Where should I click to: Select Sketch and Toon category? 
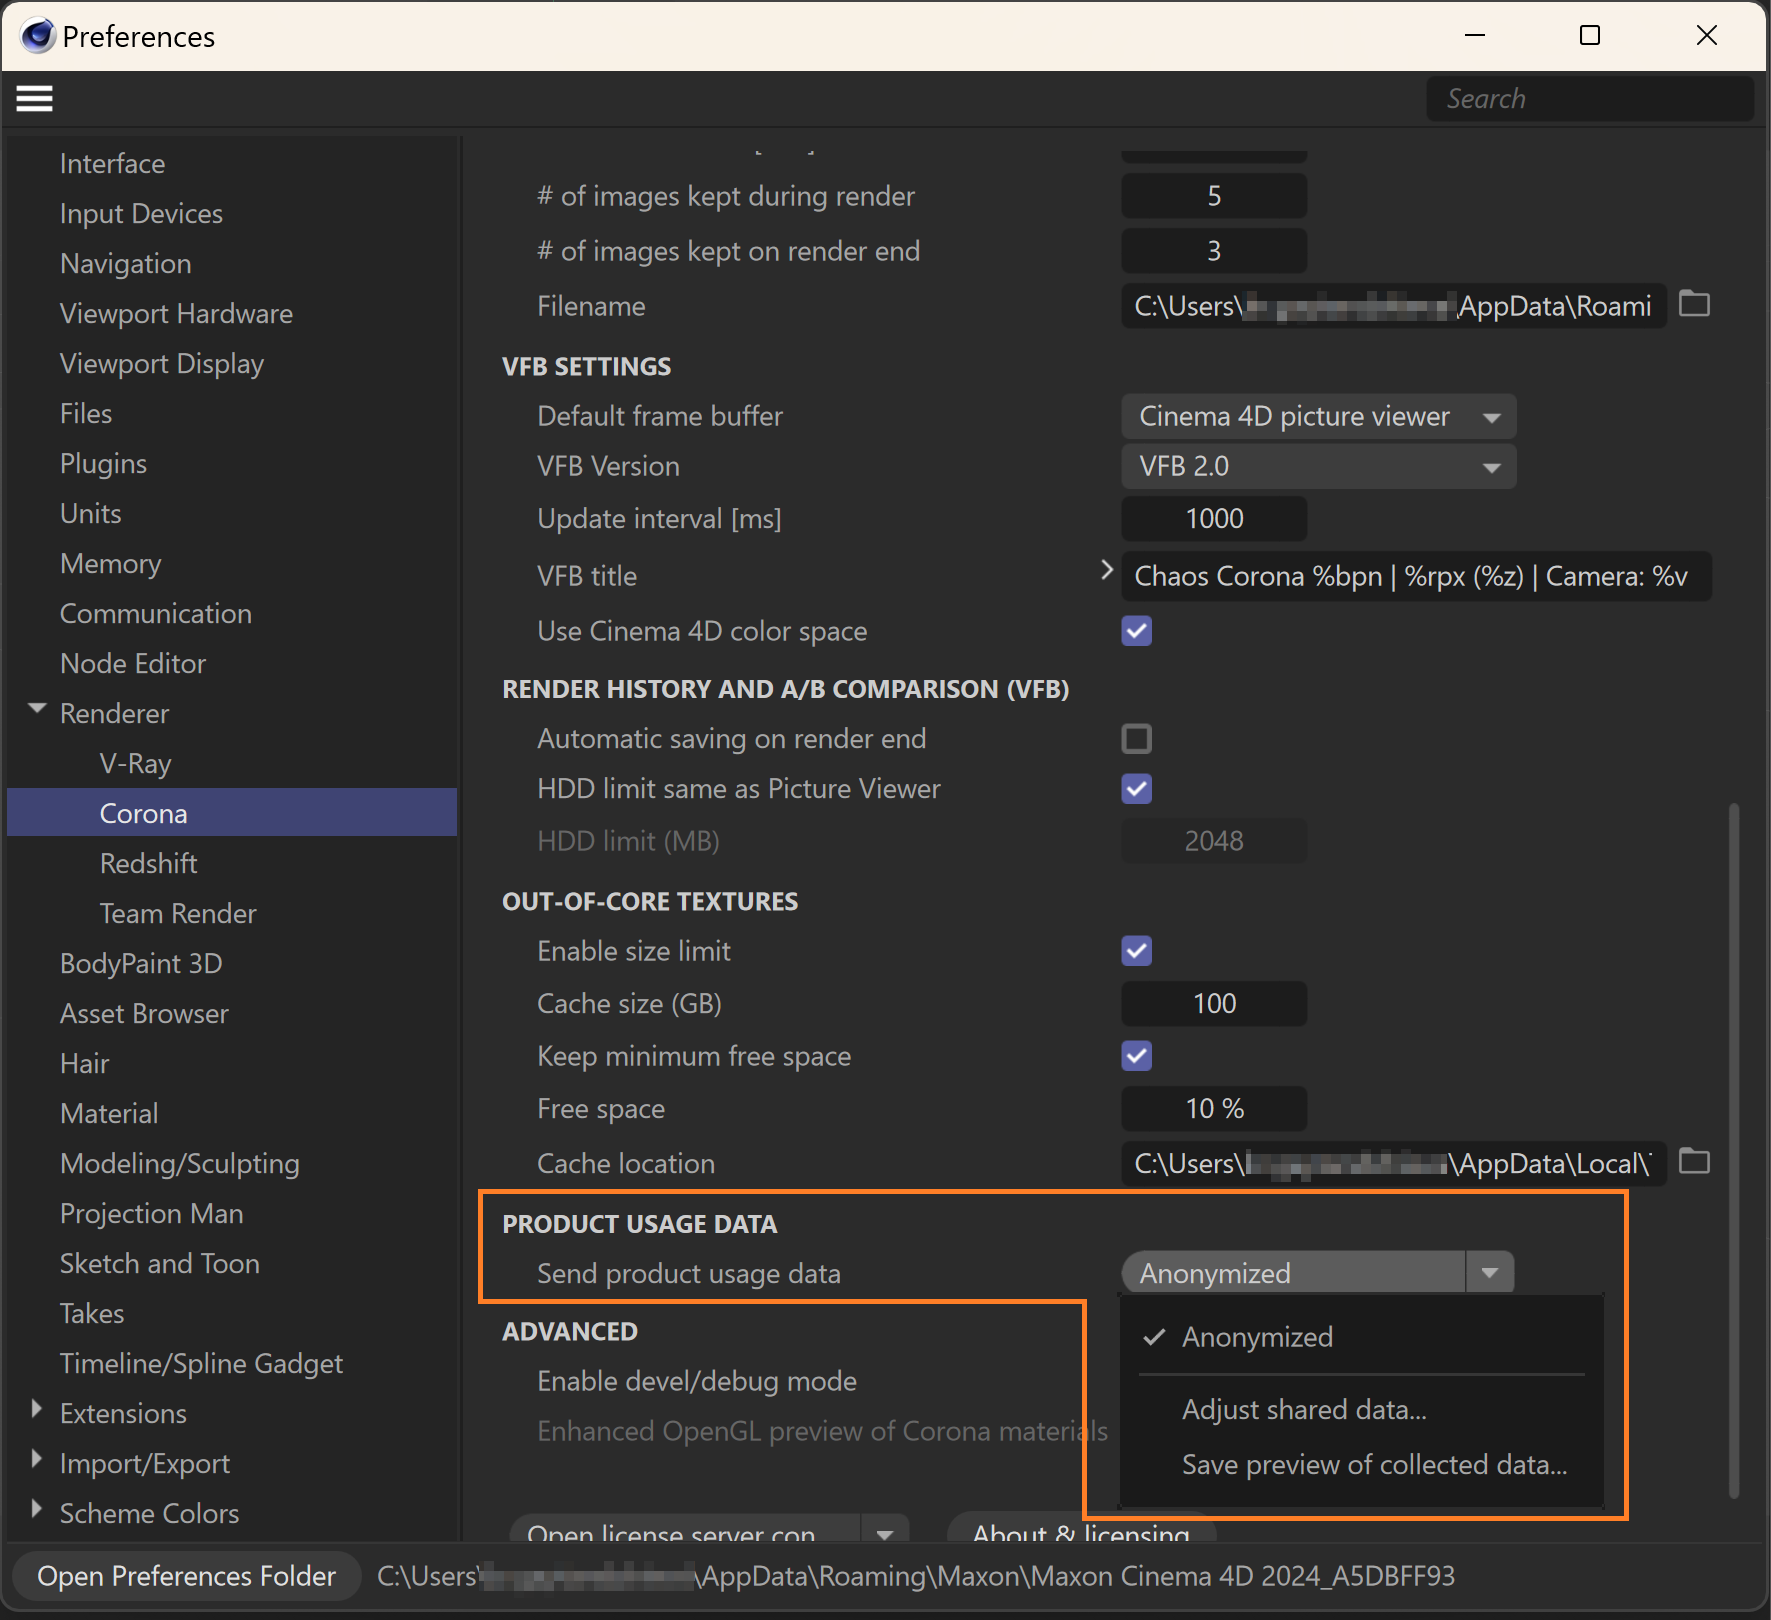coord(160,1264)
